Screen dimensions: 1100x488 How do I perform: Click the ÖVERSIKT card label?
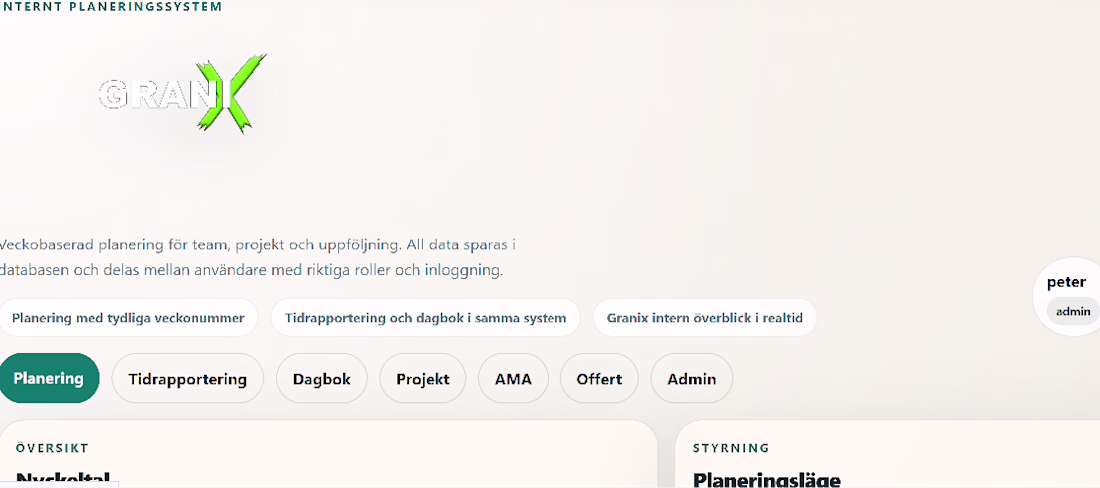click(52, 448)
